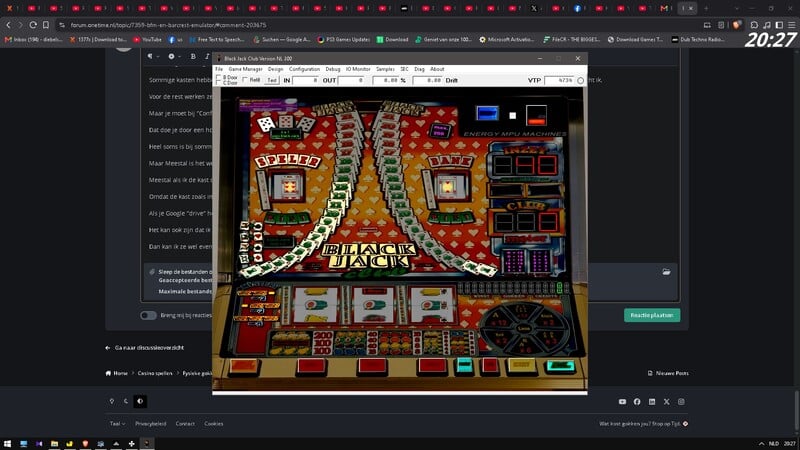Open the Game Manager menu
The image size is (800, 450).
(x=245, y=69)
